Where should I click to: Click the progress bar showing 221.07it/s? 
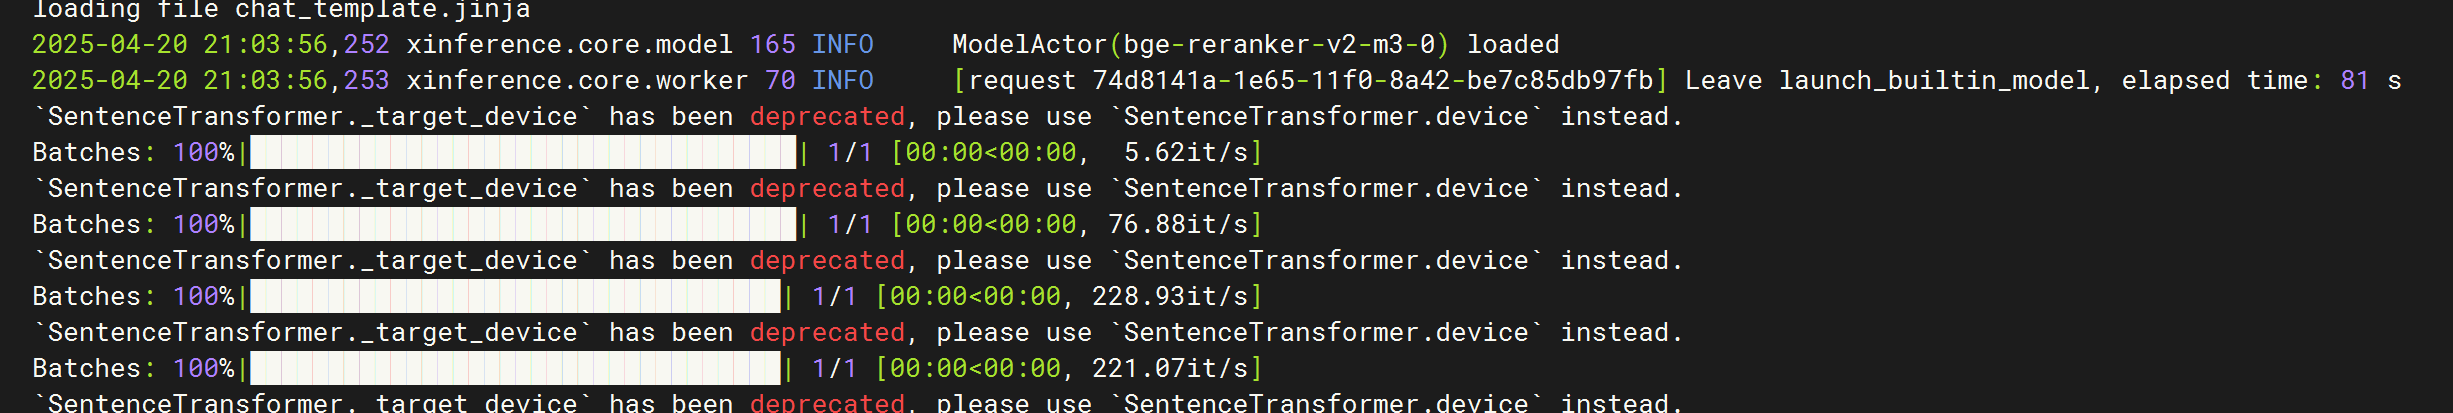(x=515, y=369)
